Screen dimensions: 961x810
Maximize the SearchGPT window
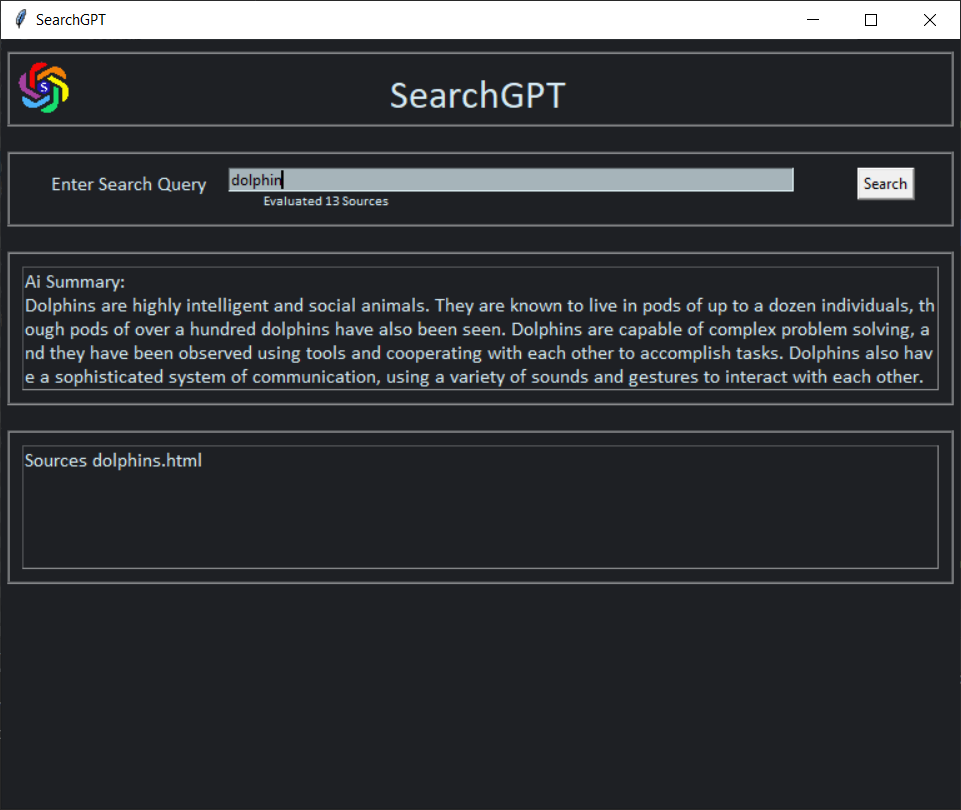(x=871, y=20)
